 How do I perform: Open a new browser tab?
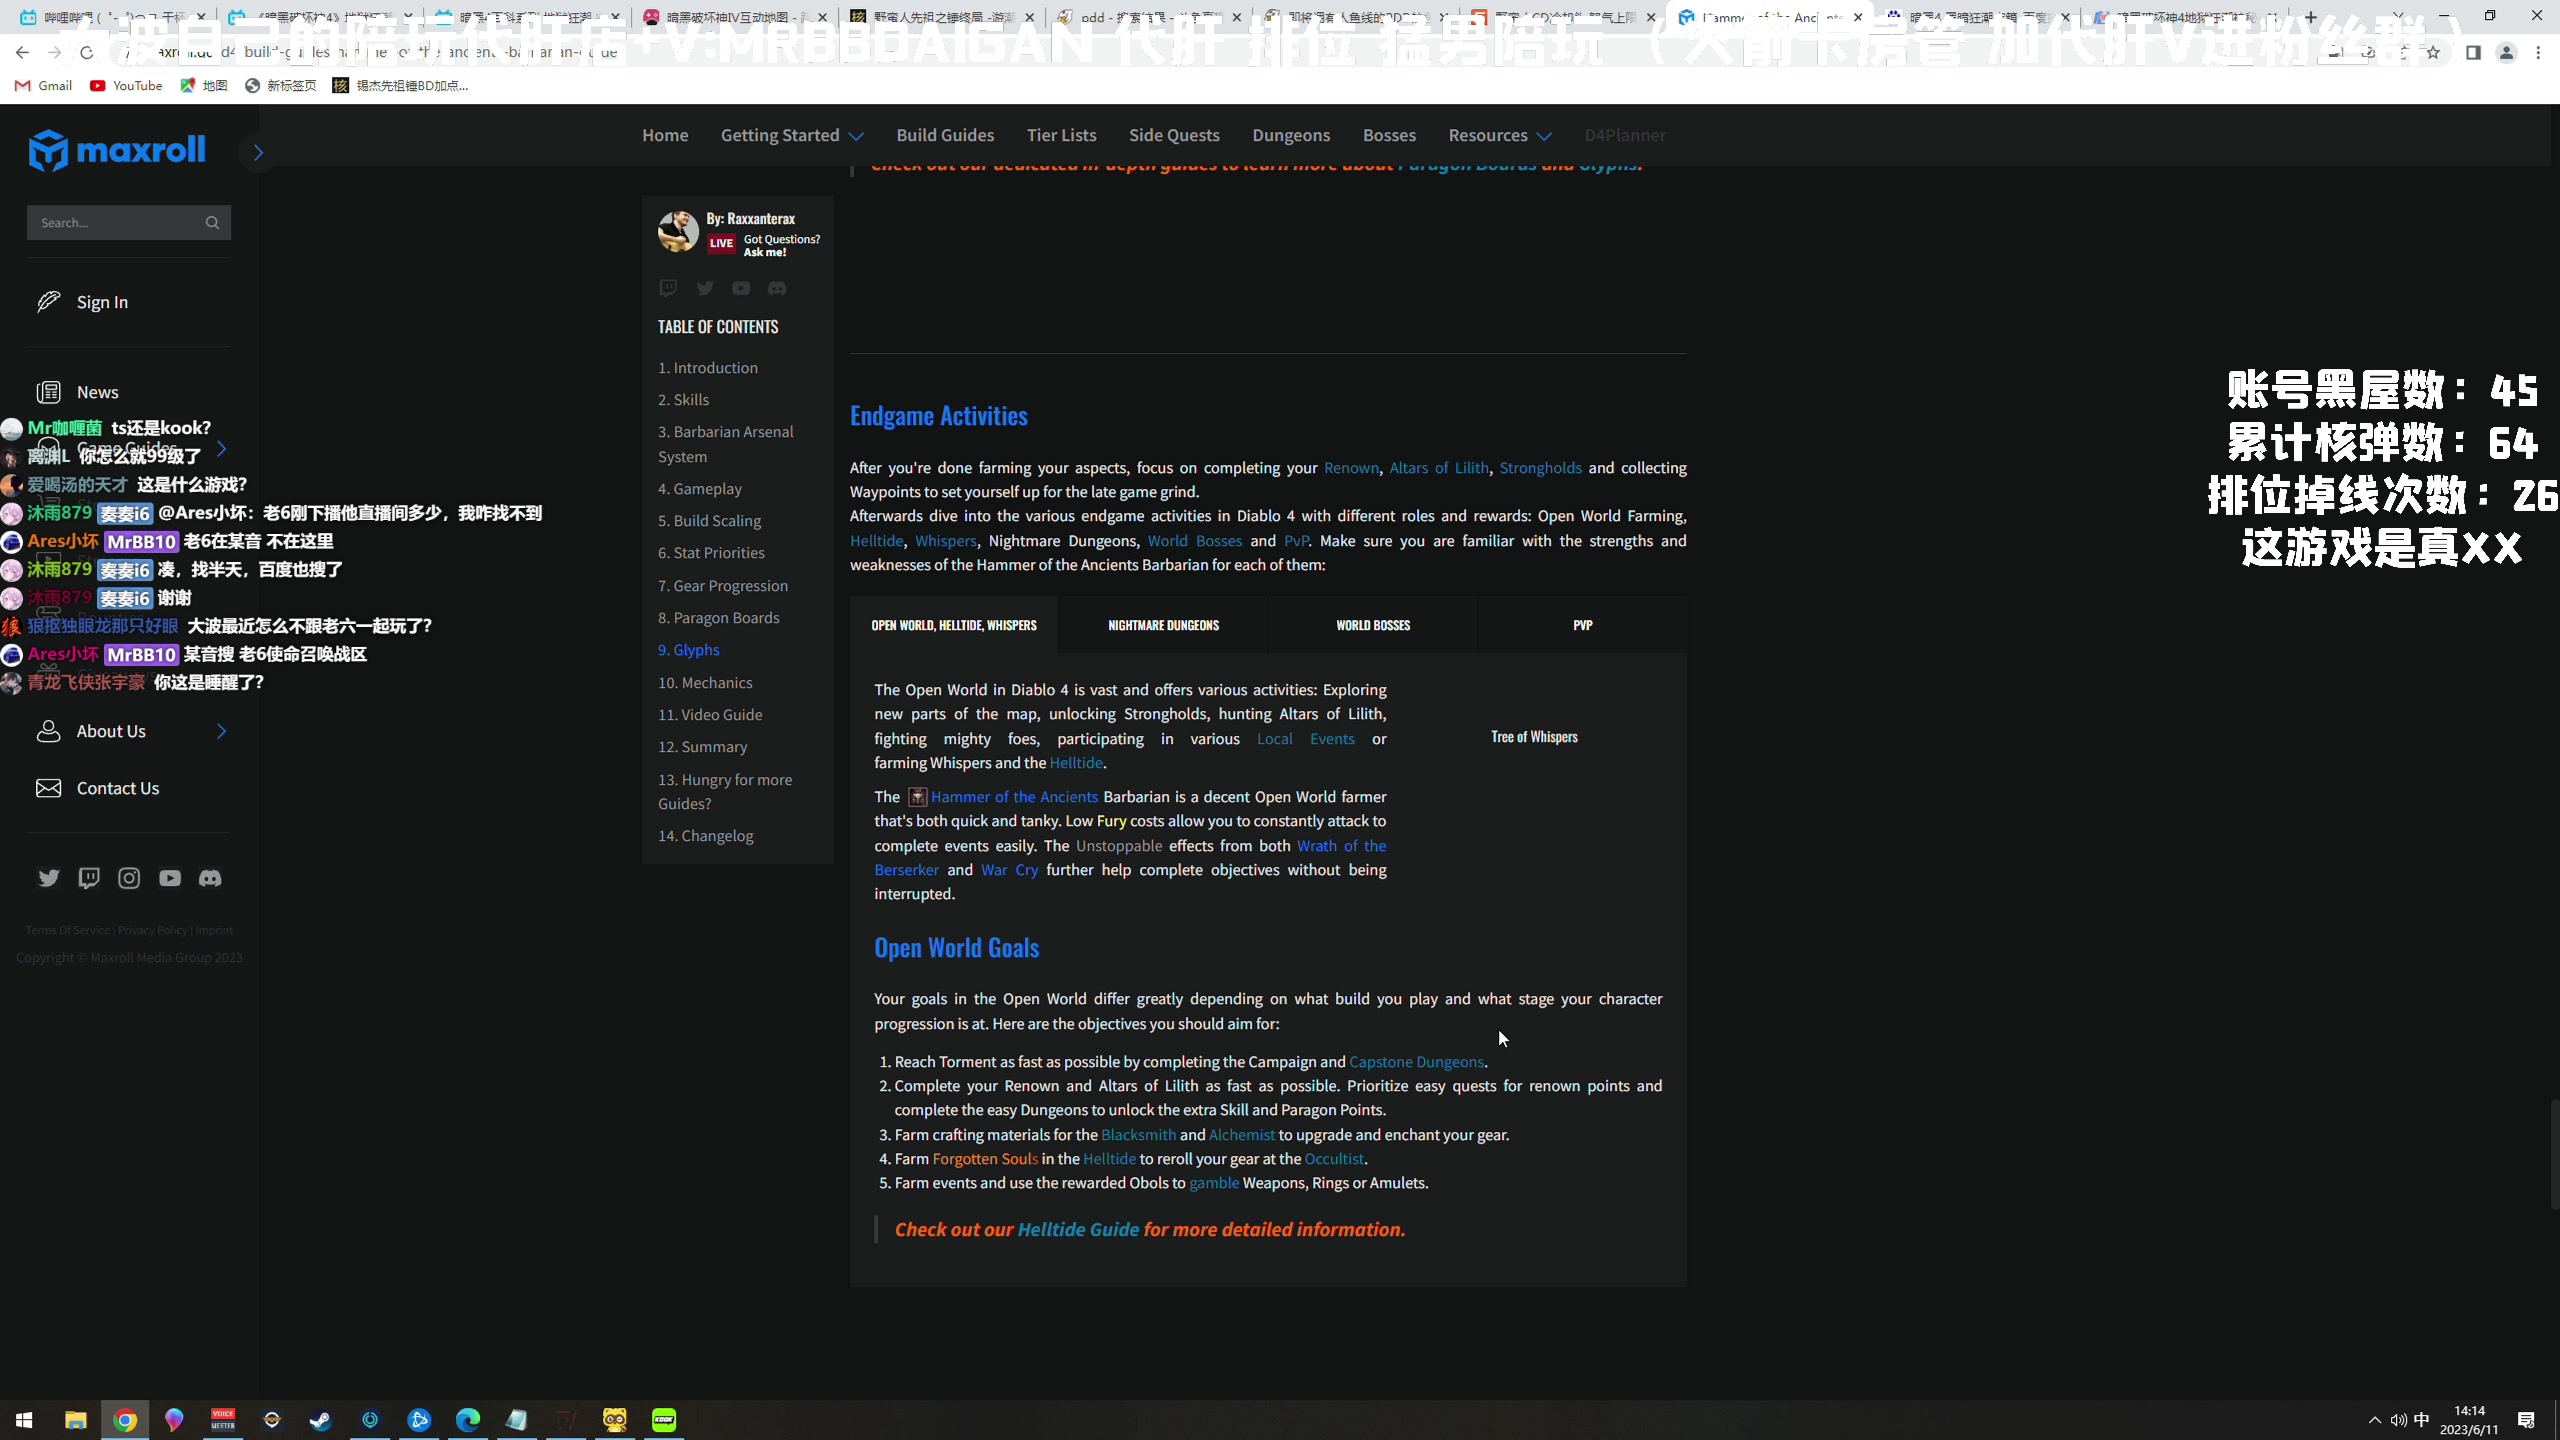(2311, 17)
